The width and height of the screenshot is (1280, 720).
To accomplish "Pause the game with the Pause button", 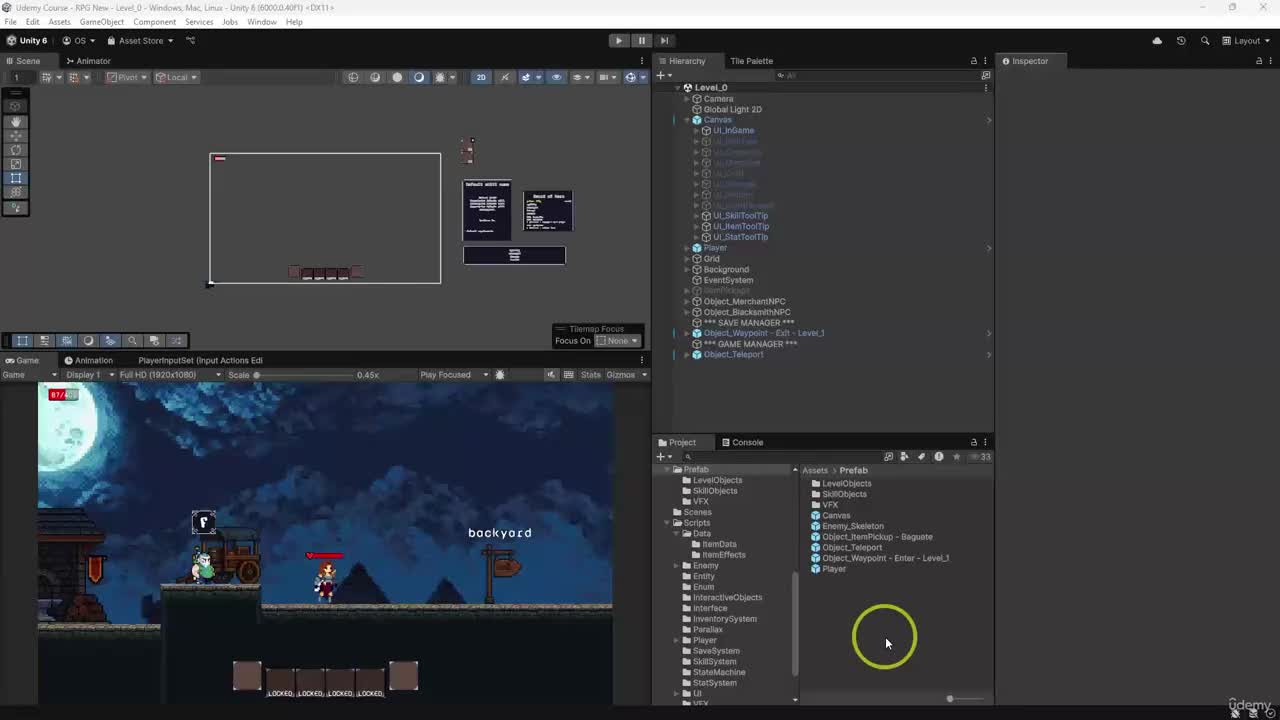I will pos(641,41).
